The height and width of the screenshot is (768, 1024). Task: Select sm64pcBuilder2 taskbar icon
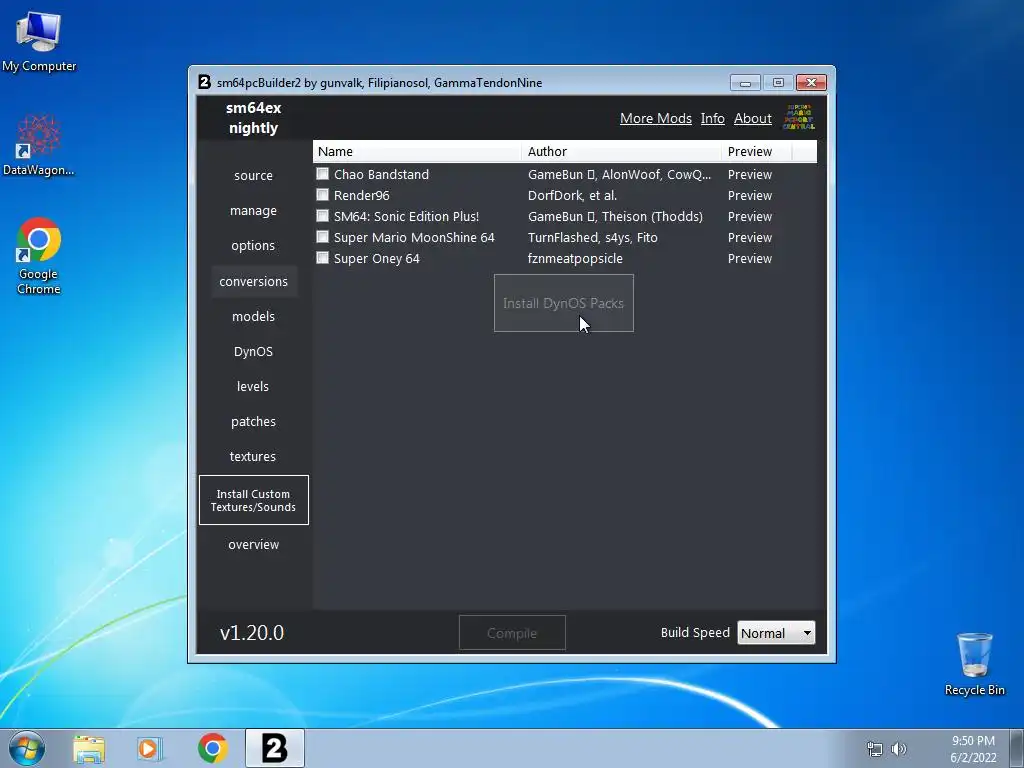275,748
